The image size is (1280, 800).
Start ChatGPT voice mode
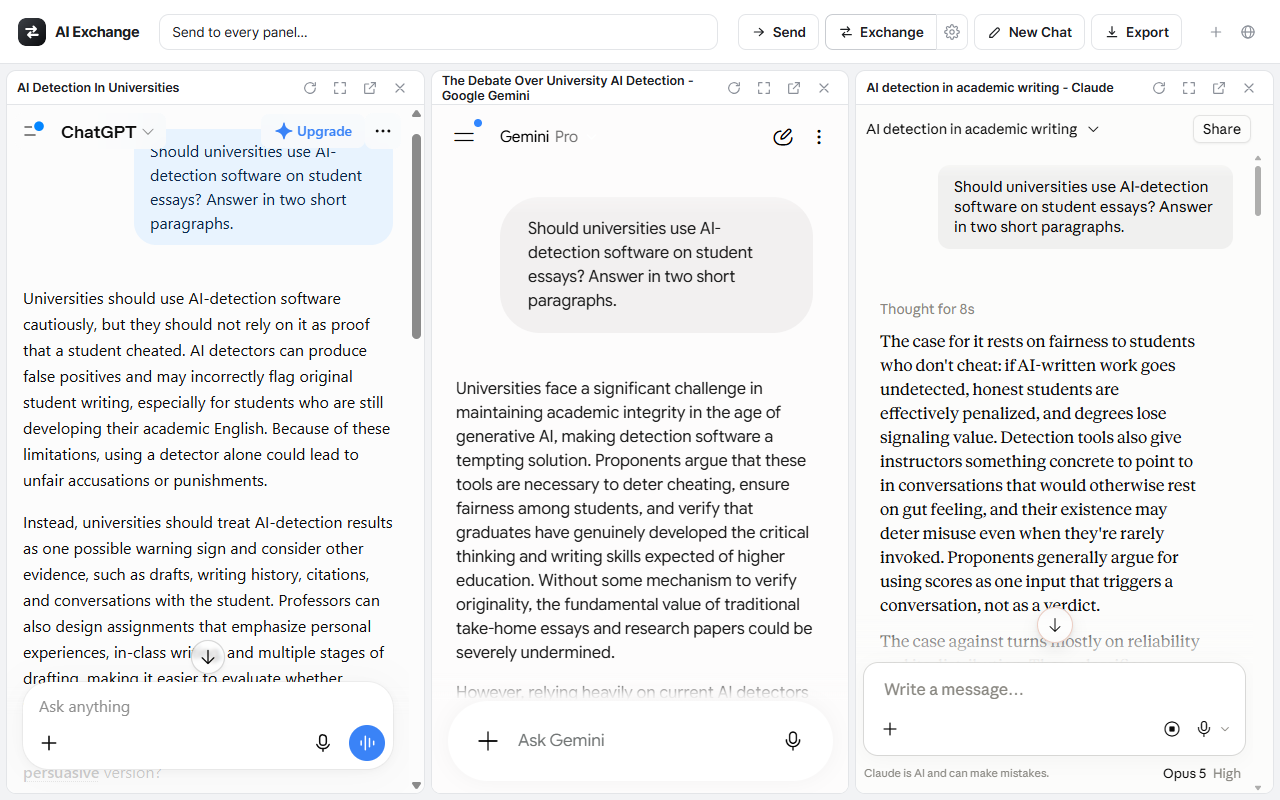(367, 743)
